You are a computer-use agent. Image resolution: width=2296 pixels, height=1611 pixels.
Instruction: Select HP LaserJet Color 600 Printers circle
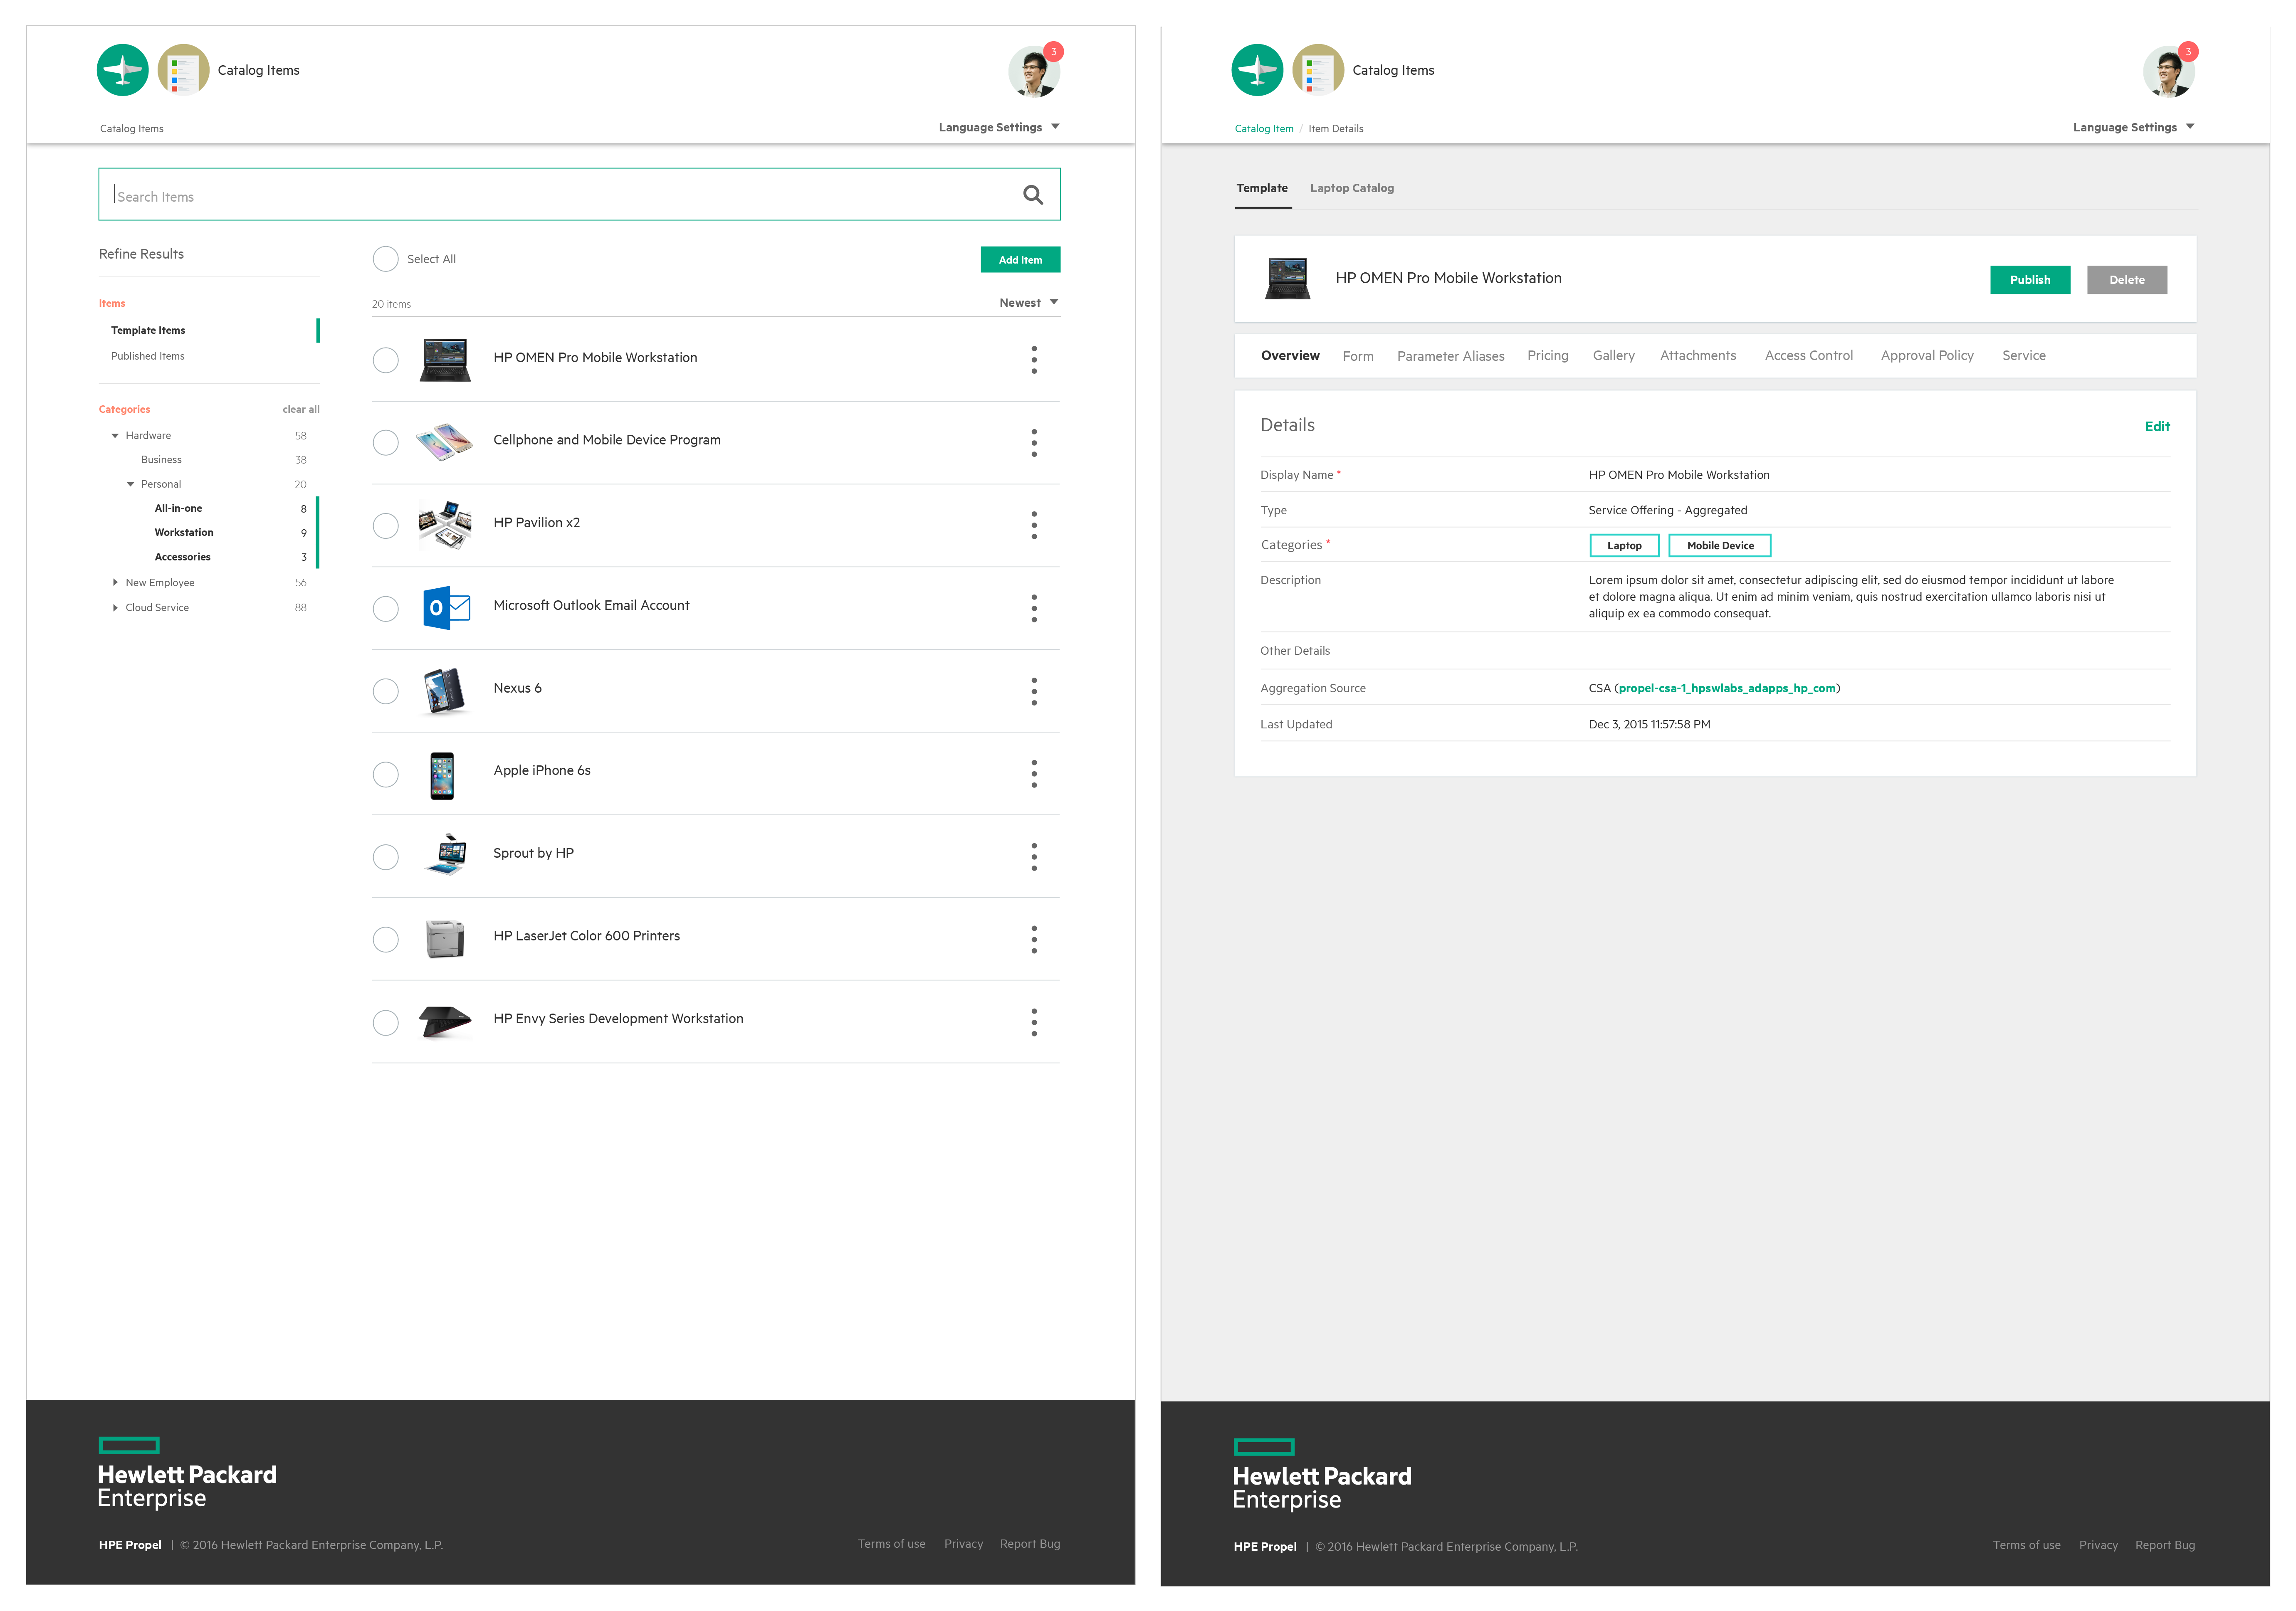click(386, 940)
